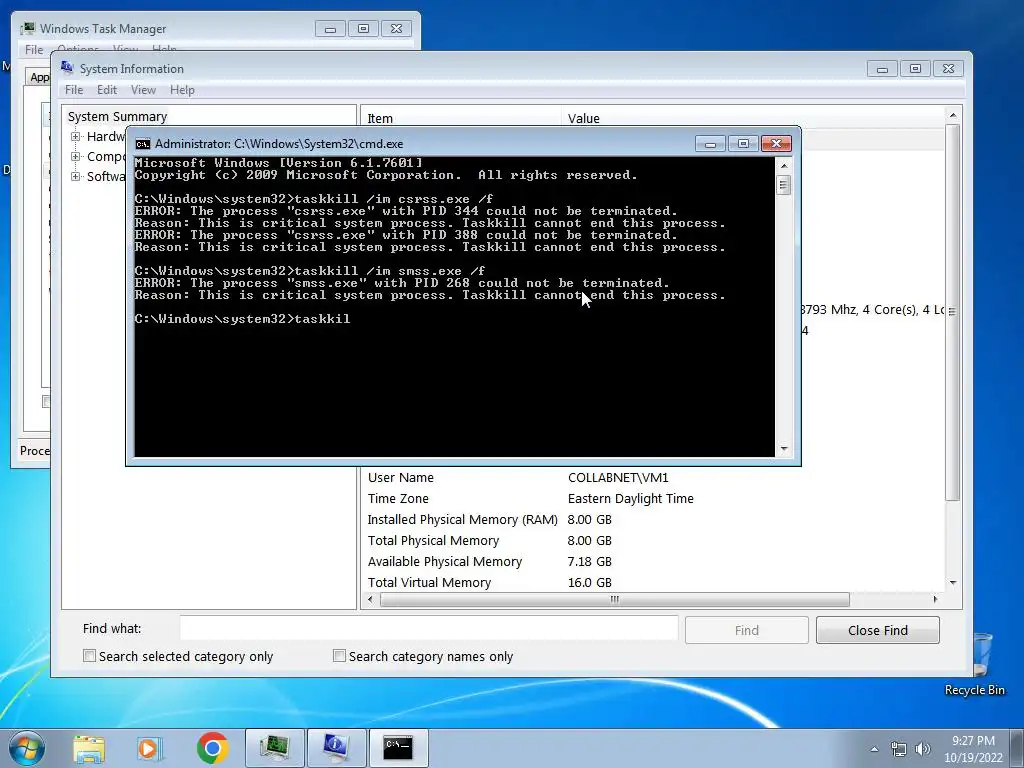Select the Total Physical Memory row
1024x768 pixels.
(653, 540)
